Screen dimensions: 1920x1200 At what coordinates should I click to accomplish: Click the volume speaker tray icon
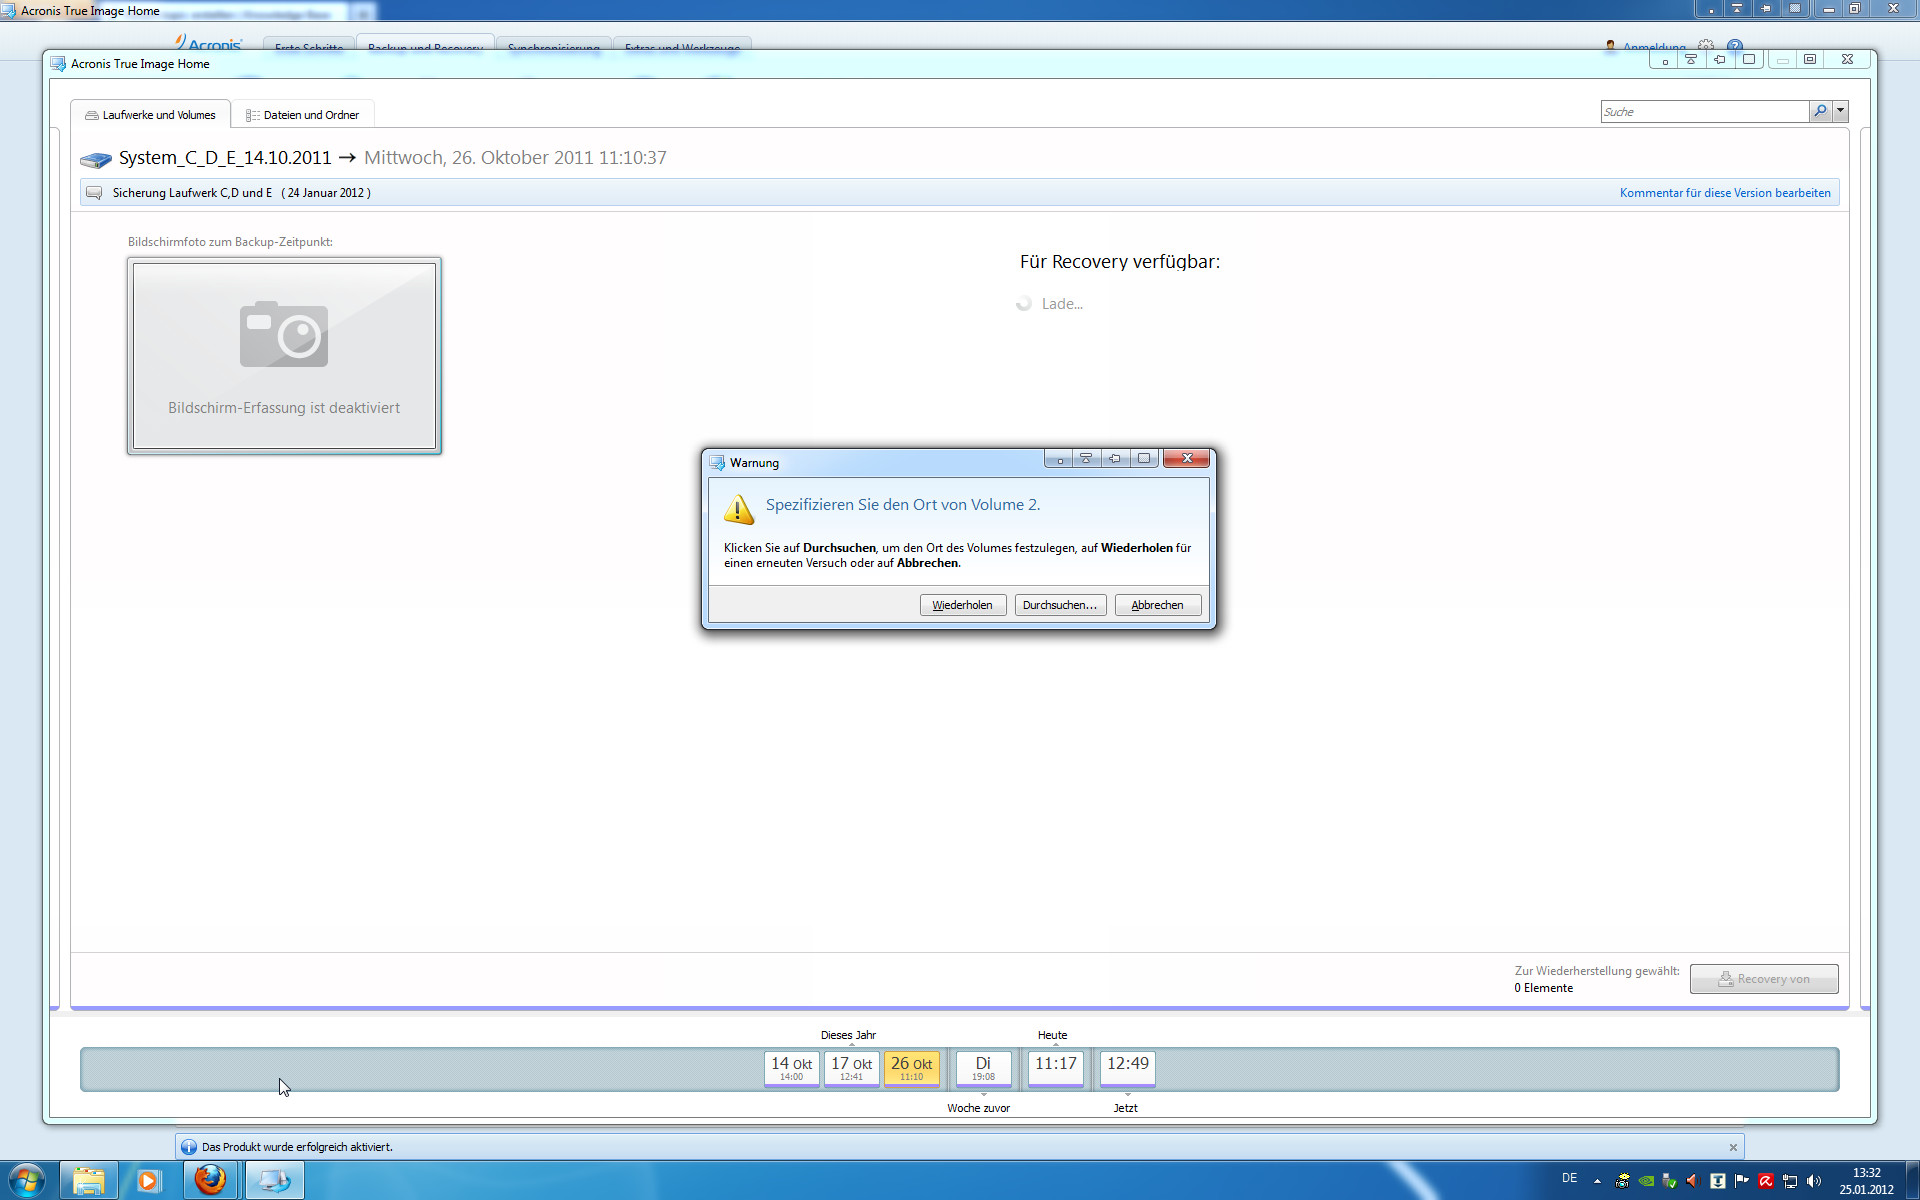tap(1814, 1181)
